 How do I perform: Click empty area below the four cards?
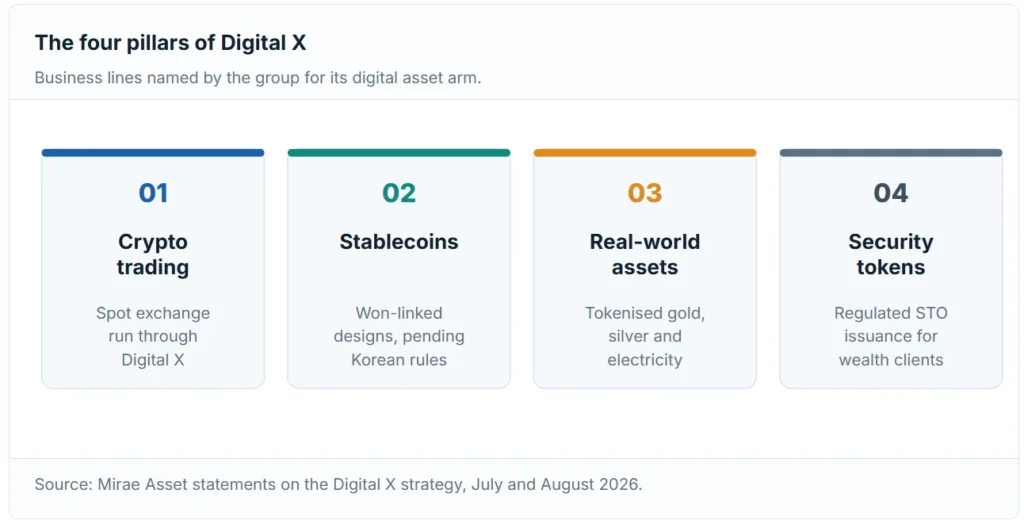pos(513,423)
